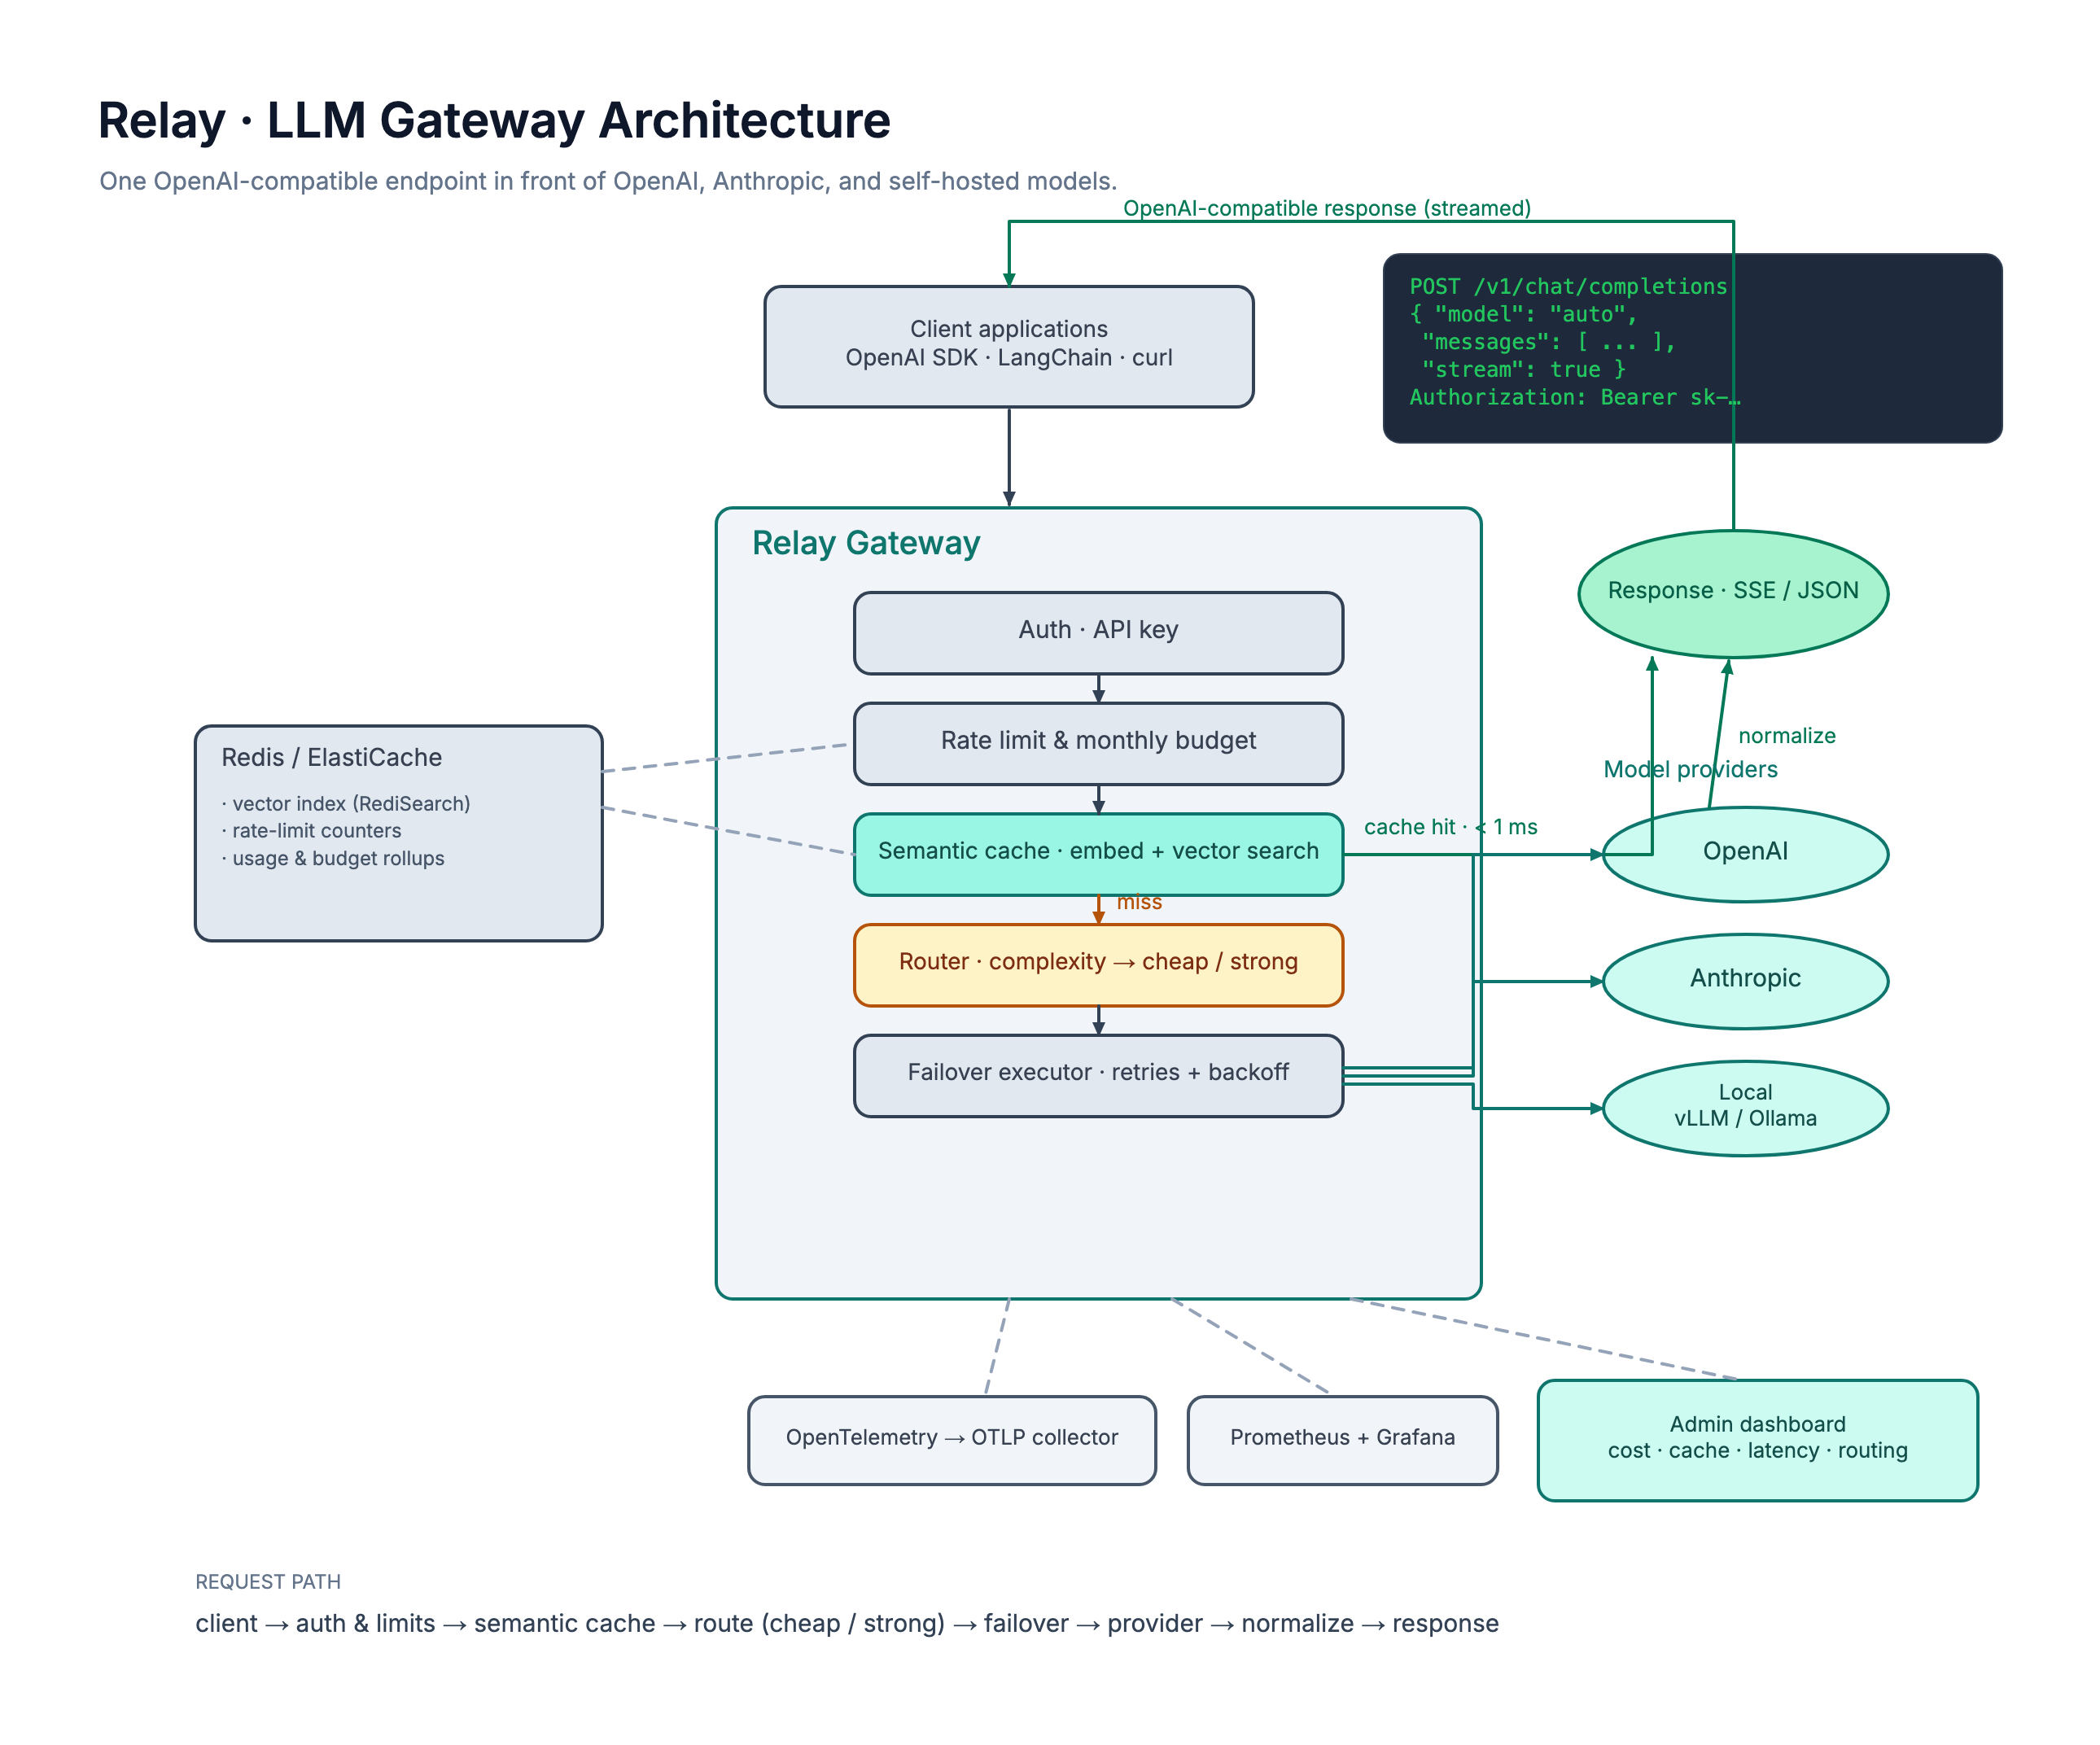The image size is (2100, 1745).
Task: Click the Semantic cache node
Action: 1098,854
